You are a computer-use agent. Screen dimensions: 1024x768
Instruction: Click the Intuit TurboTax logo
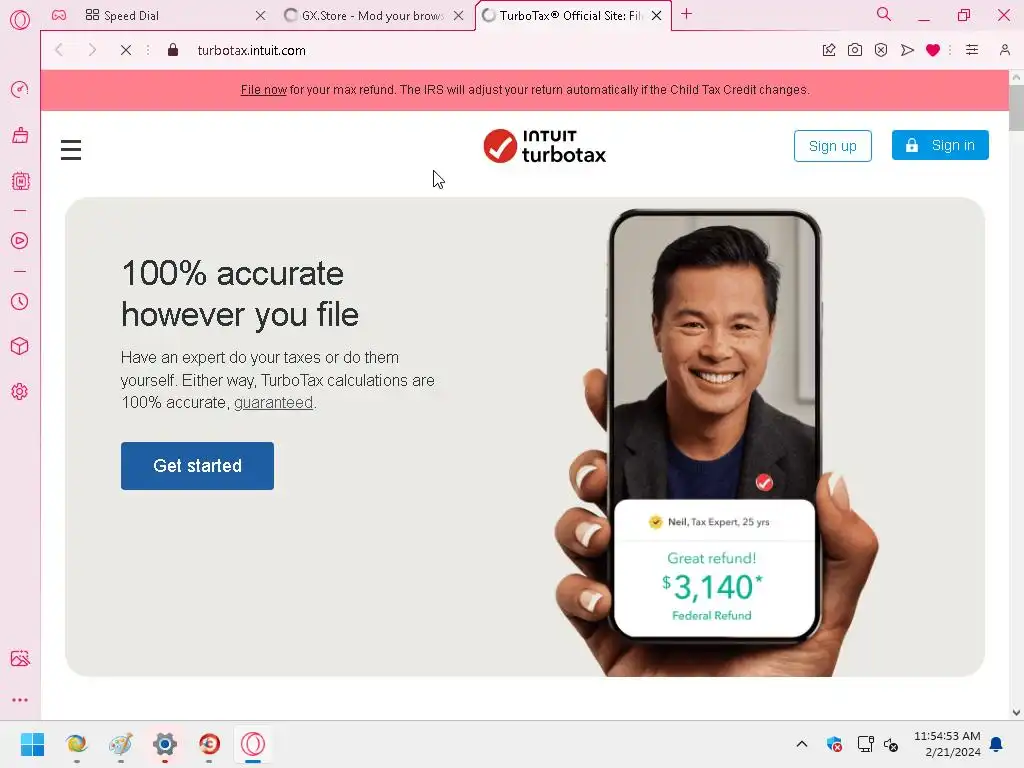pos(545,146)
